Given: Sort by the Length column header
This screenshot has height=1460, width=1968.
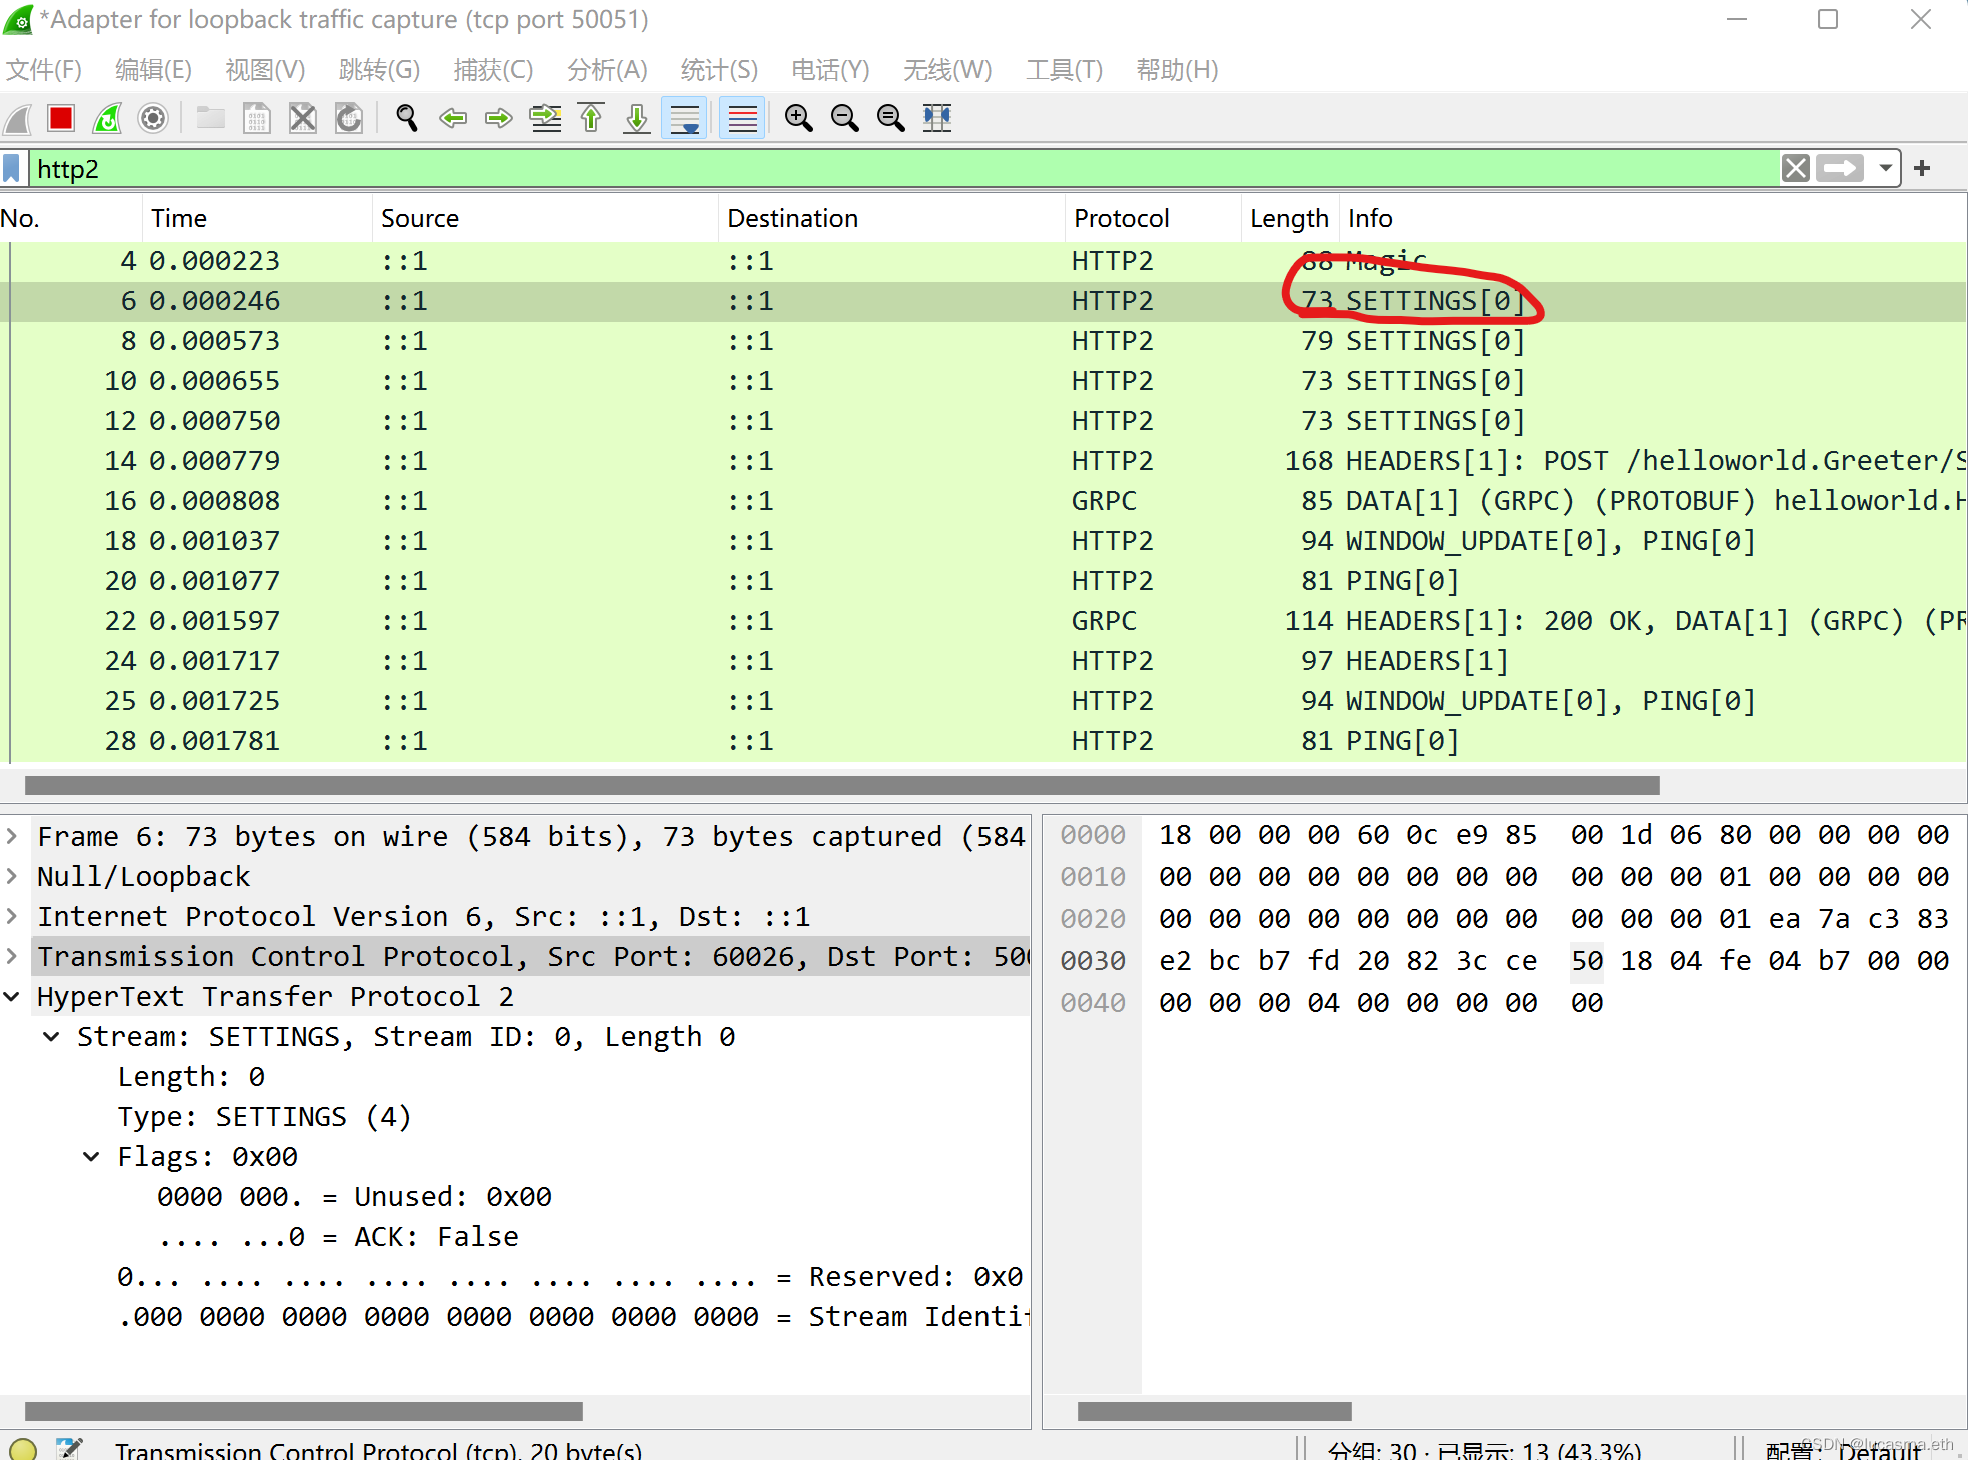Looking at the screenshot, I should click(1290, 218).
